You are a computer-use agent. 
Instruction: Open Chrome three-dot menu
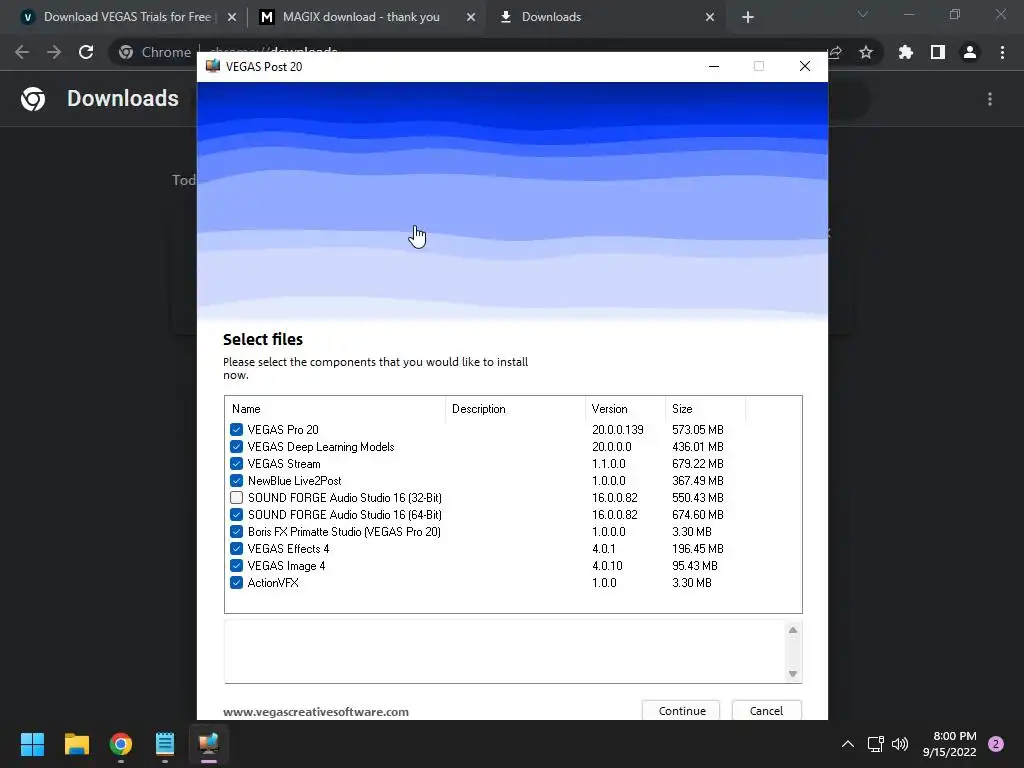click(1002, 52)
